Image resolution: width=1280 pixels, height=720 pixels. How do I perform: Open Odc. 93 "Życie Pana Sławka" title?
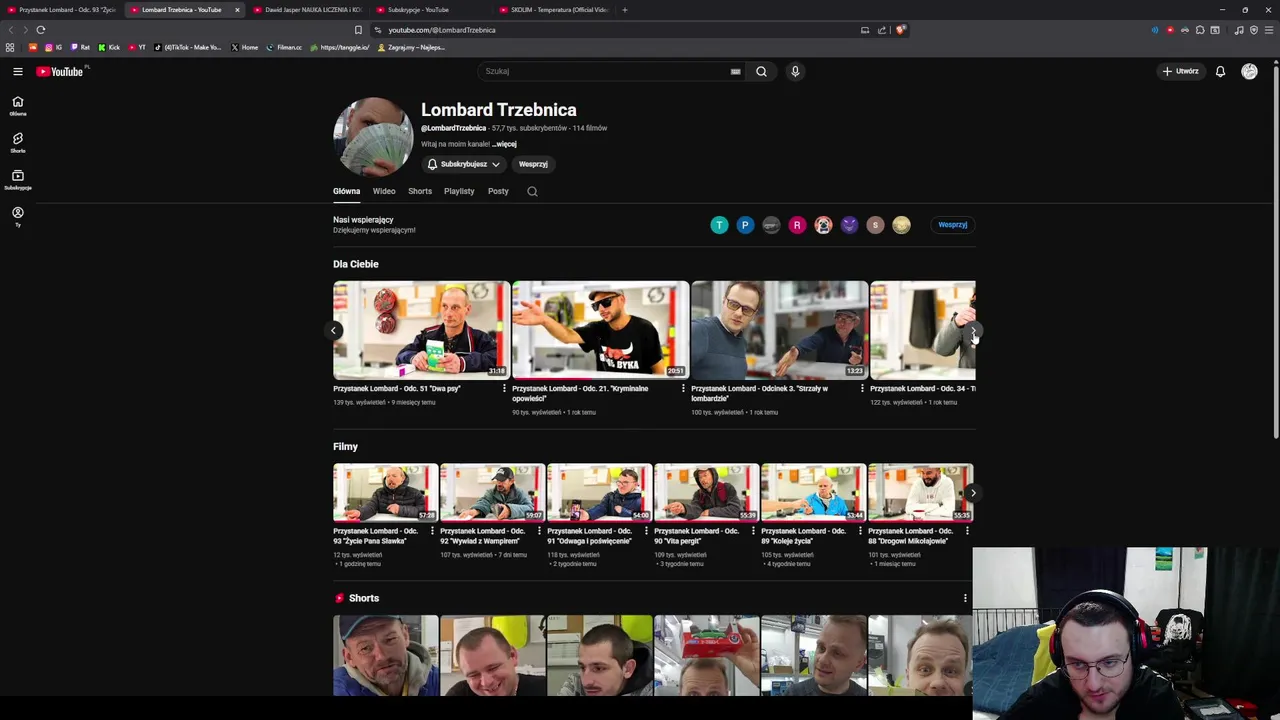coord(378,536)
